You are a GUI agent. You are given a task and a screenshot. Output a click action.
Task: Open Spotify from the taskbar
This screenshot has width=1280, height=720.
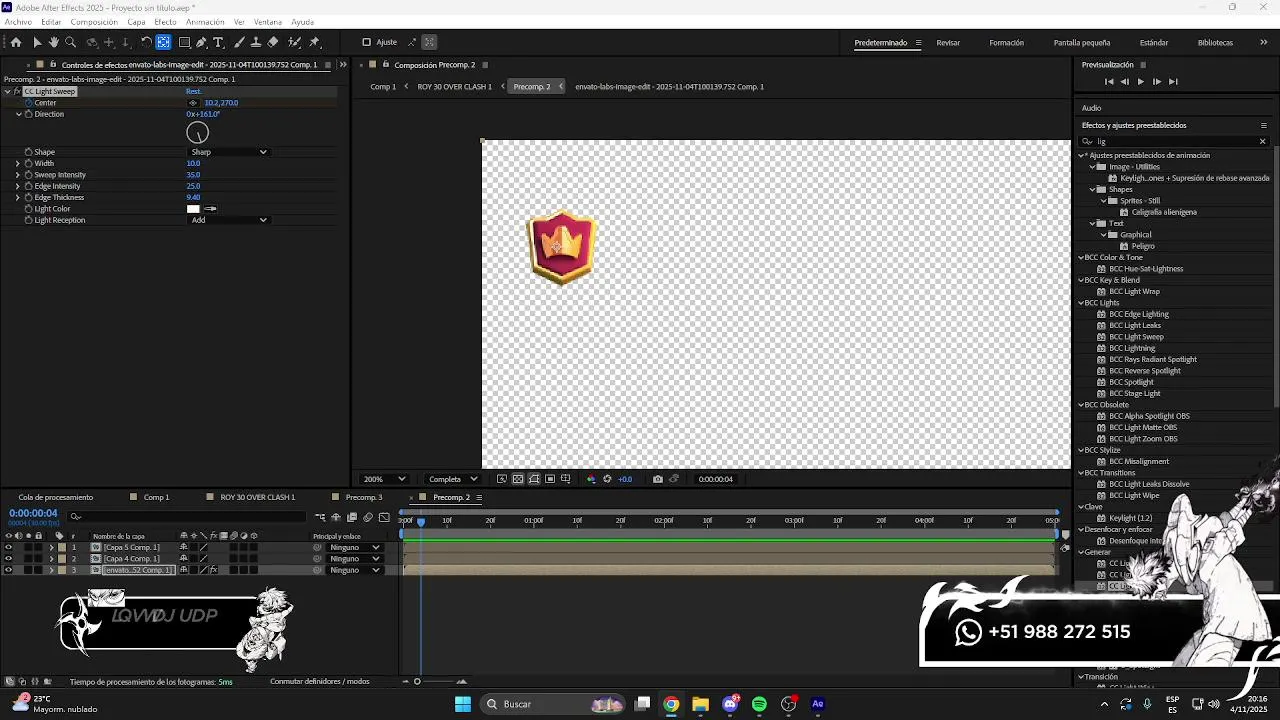(759, 704)
